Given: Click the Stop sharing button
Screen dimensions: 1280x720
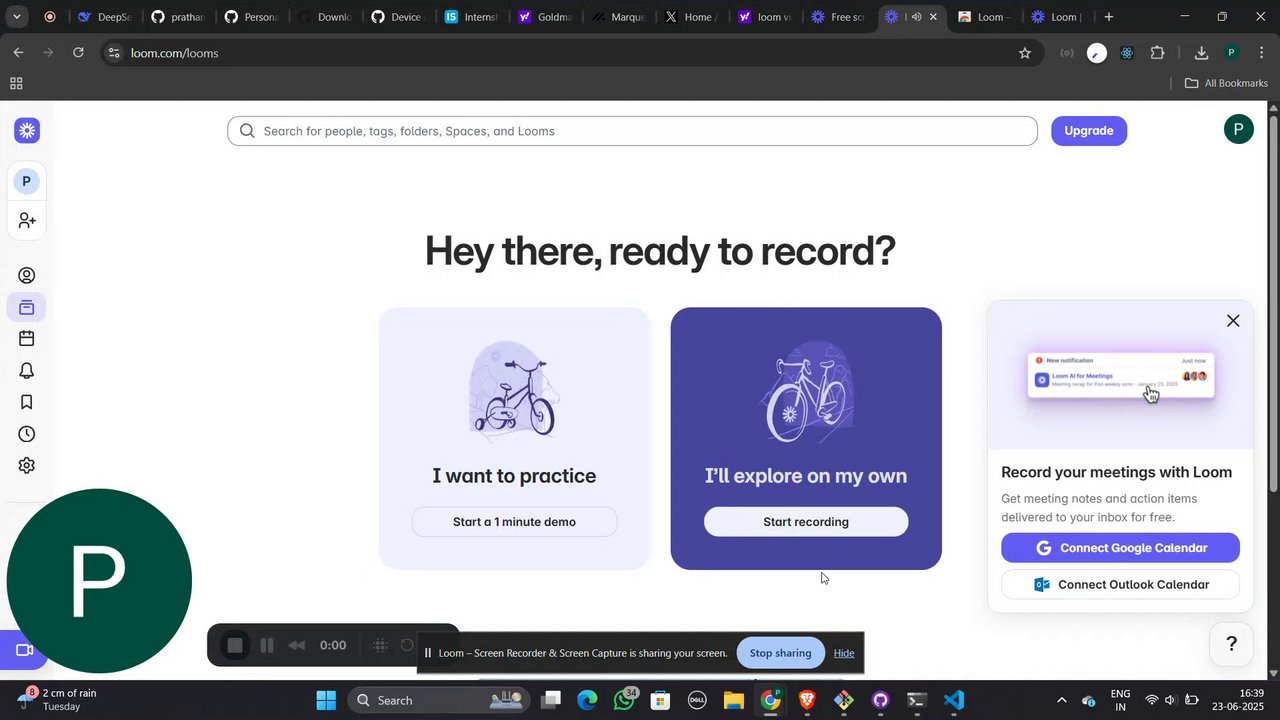Looking at the screenshot, I should pos(780,653).
